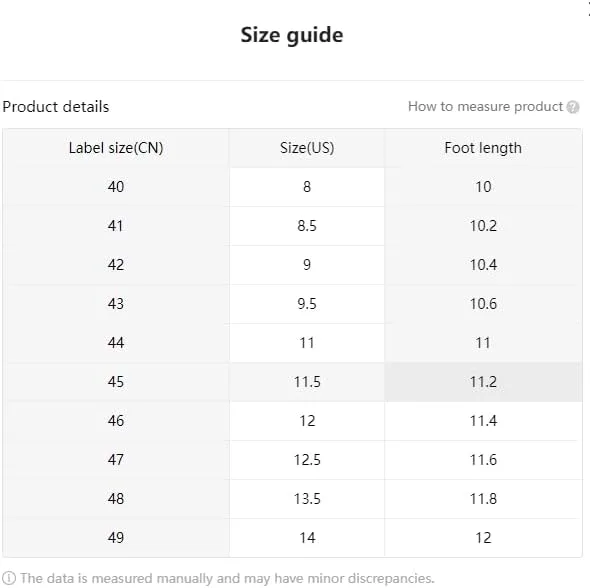Select the Label size(CN) column header

[116, 148]
